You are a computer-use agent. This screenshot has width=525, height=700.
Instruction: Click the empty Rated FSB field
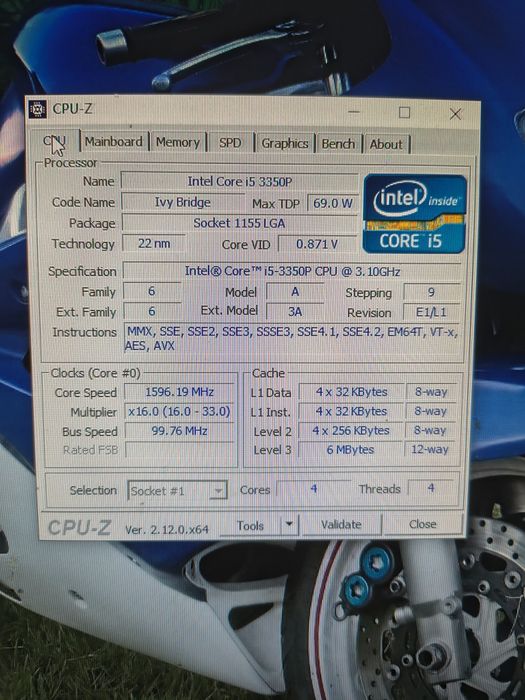point(179,450)
